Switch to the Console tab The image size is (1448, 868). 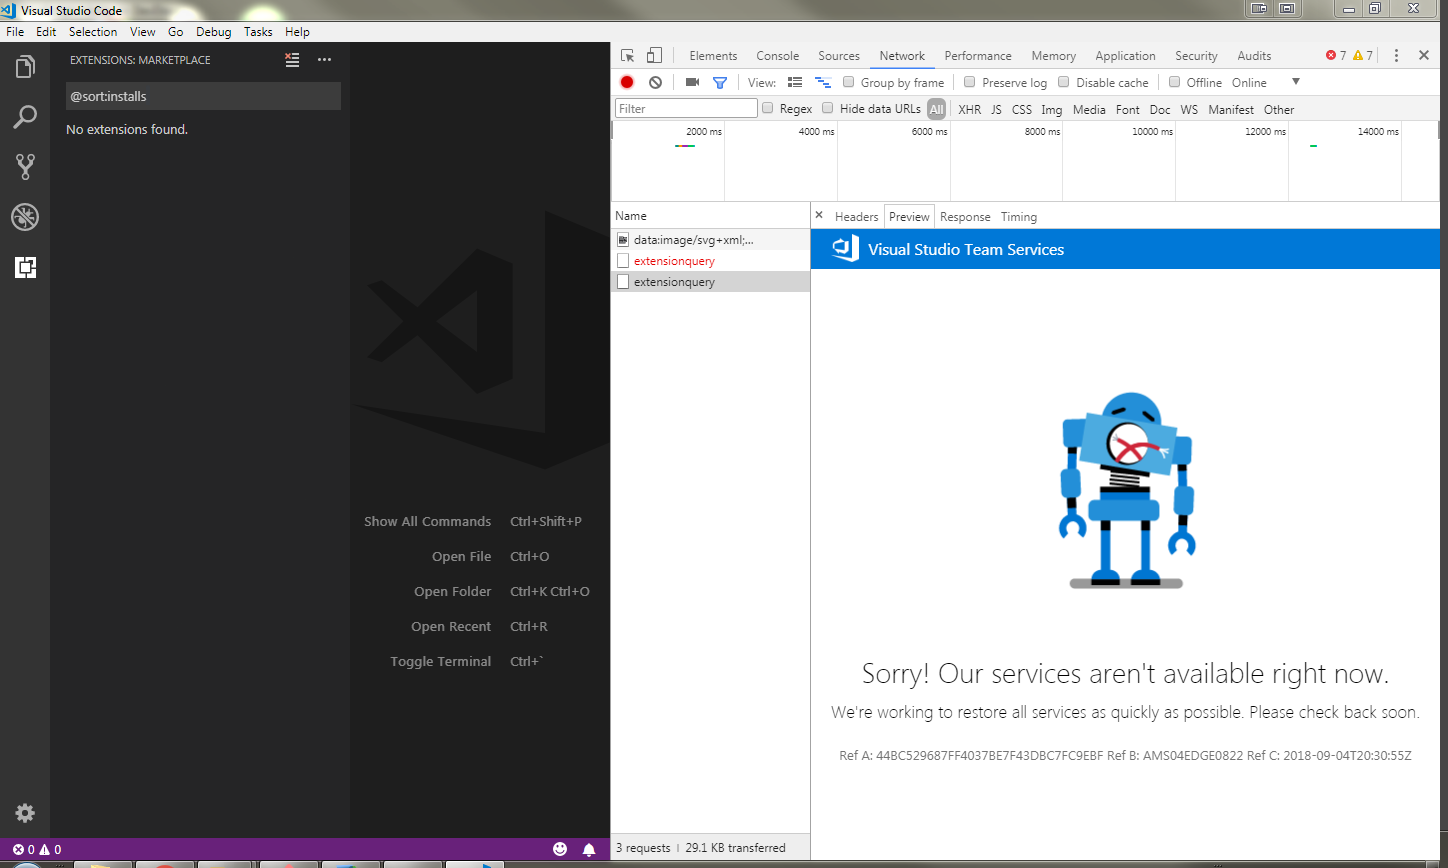coord(777,55)
